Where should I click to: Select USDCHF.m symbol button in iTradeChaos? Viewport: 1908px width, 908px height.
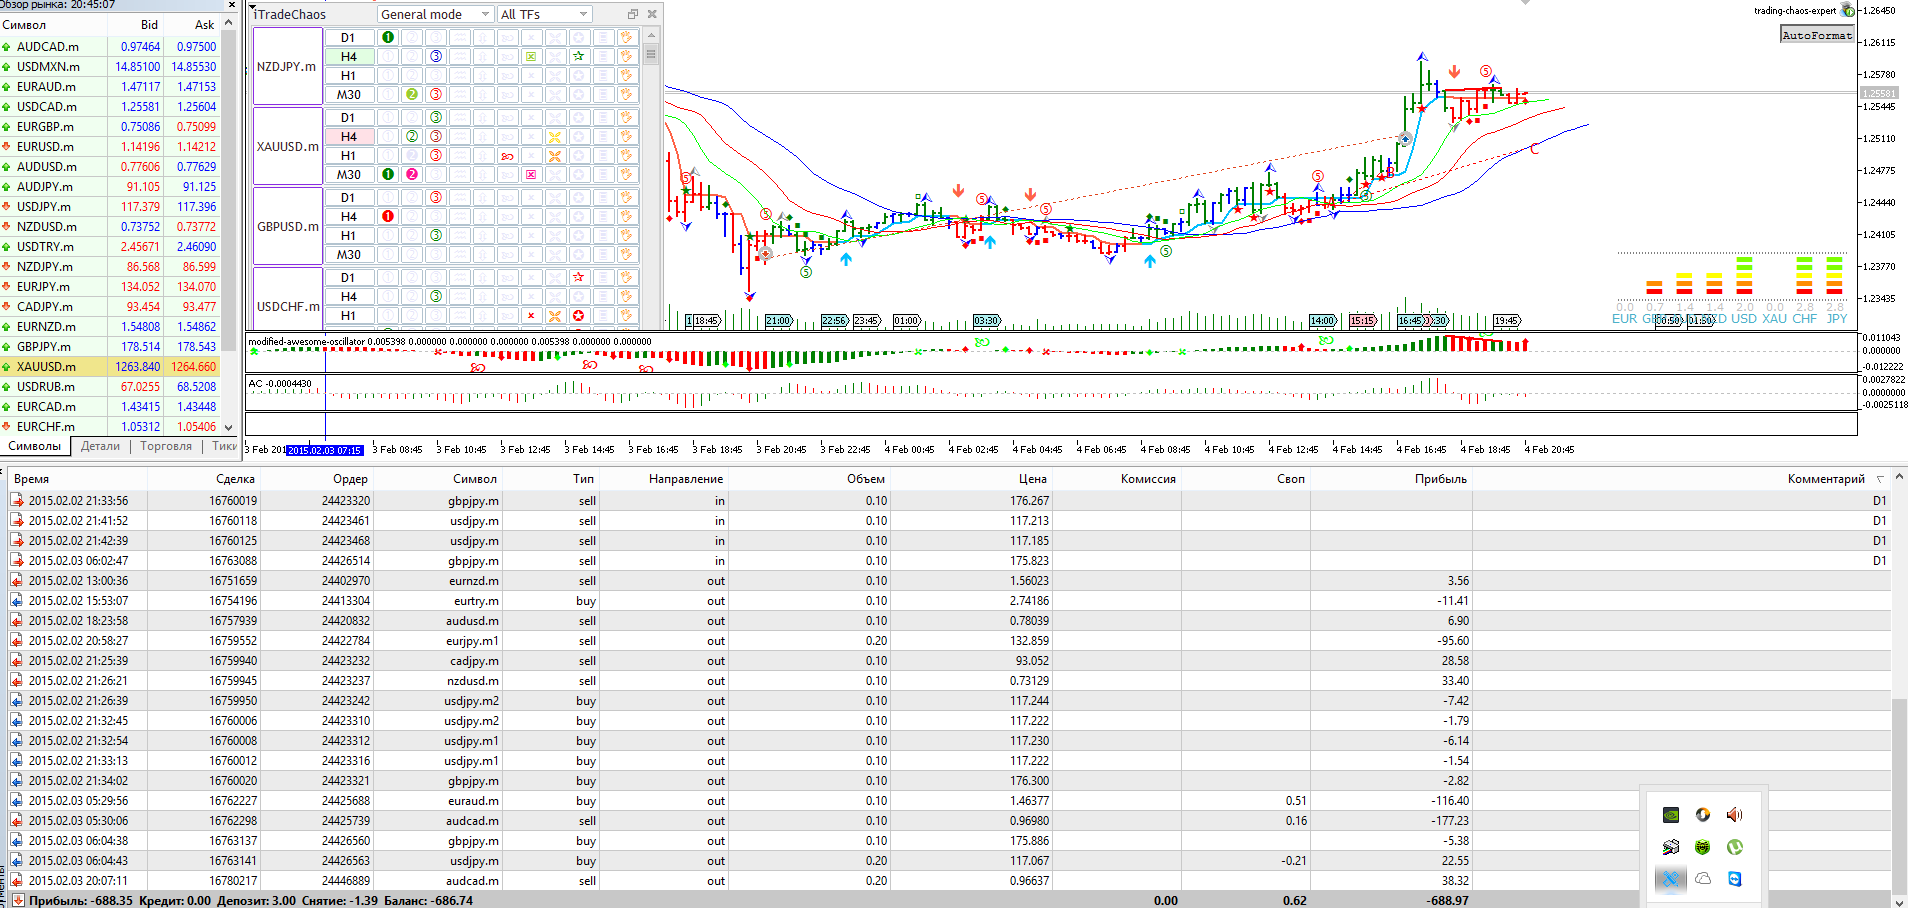[287, 298]
